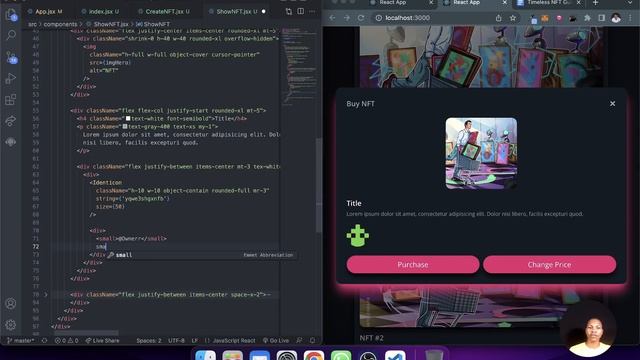Switch to the index.jsx editor tab
640x360 pixels.
click(x=100, y=11)
